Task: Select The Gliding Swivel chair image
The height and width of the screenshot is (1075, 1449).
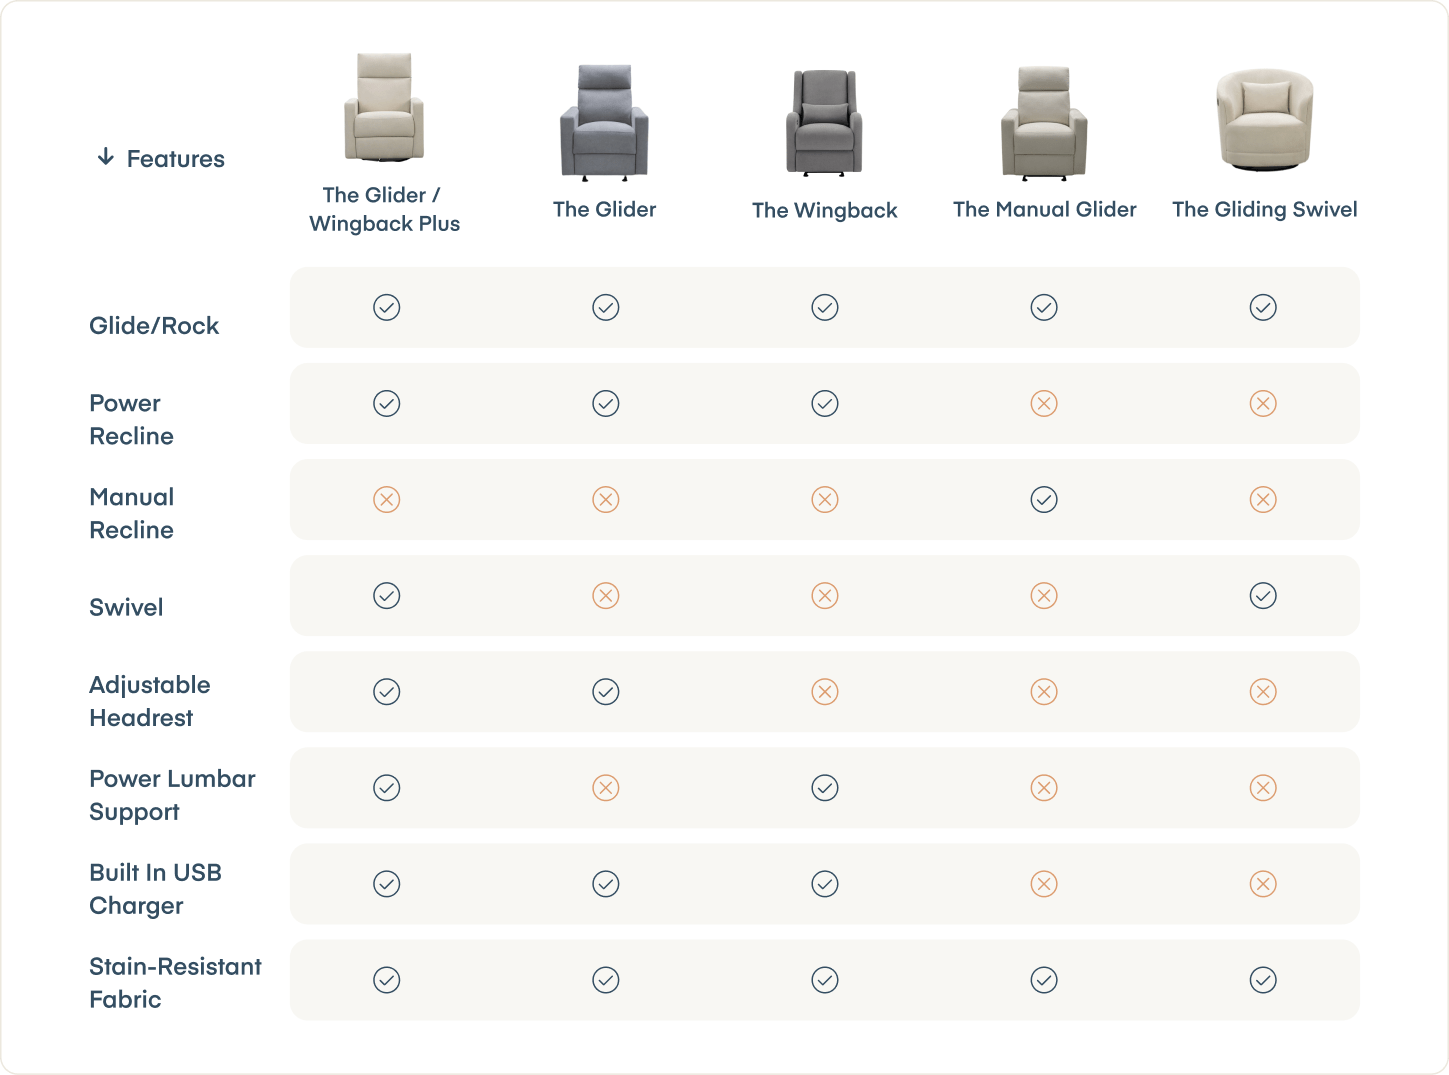Action: pyautogui.click(x=1265, y=120)
